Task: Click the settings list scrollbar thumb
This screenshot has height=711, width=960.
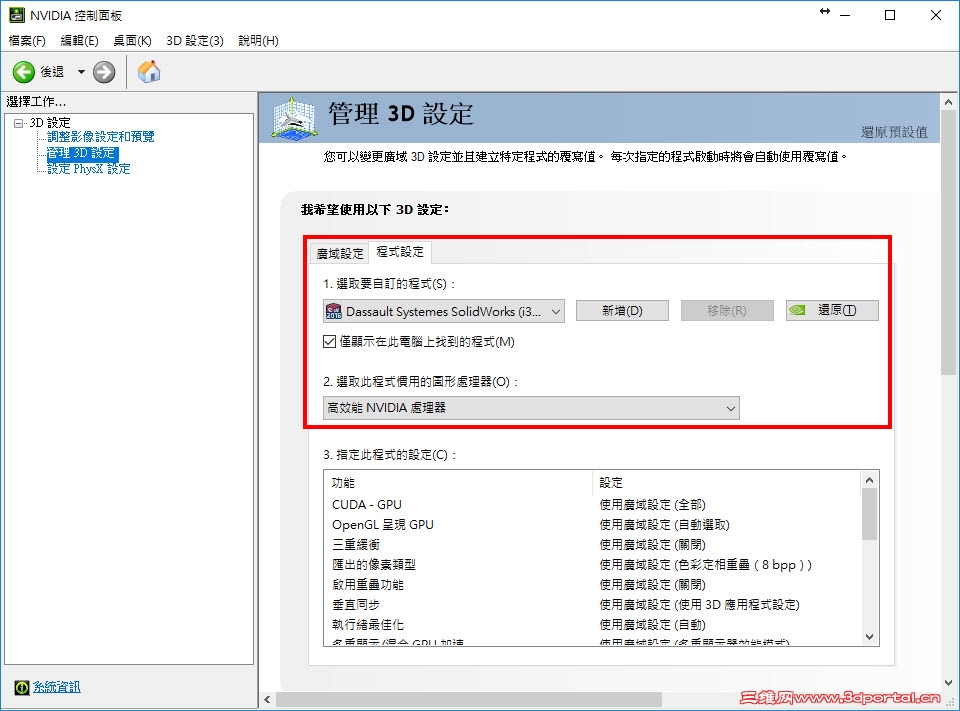Action: [869, 514]
